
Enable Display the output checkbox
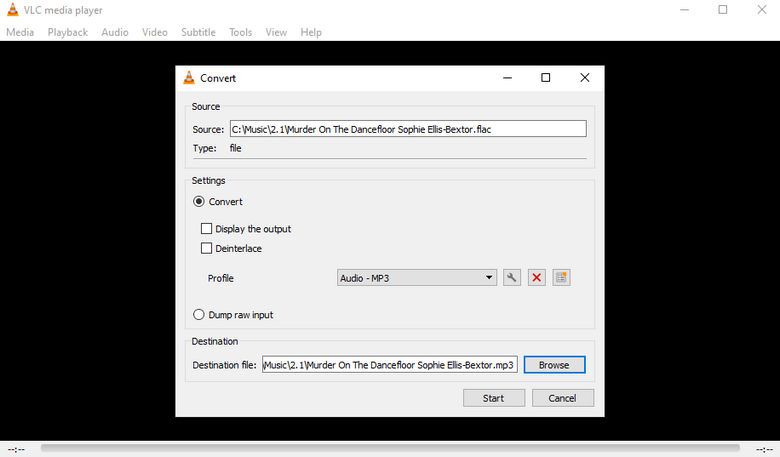click(206, 229)
